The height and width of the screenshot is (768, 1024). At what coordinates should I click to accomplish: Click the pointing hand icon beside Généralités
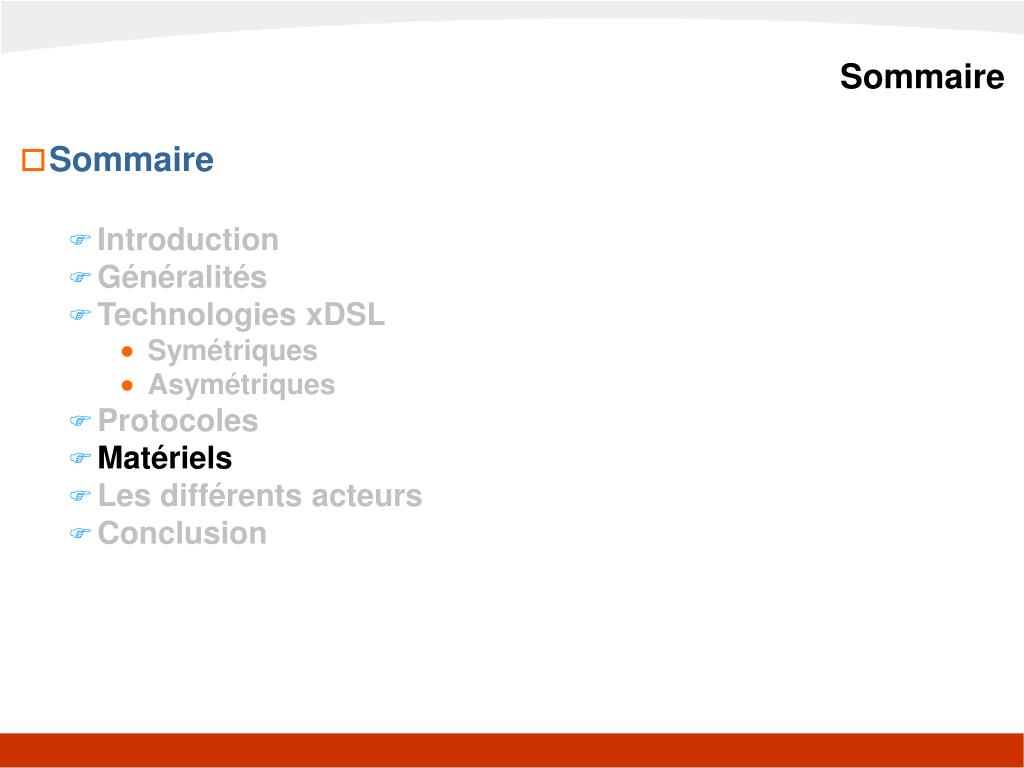click(80, 277)
